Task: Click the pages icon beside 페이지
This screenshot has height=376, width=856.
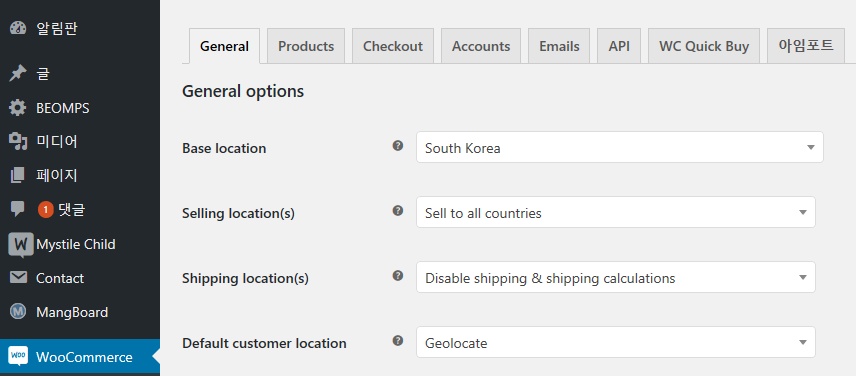Action: point(17,176)
